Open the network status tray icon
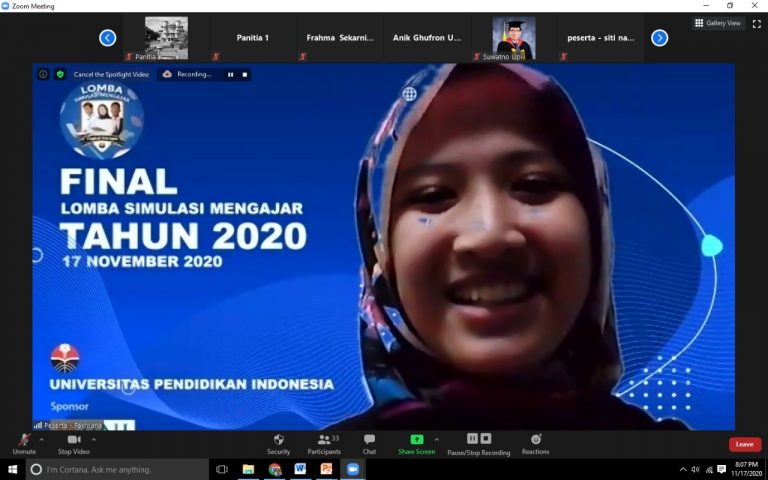The height and width of the screenshot is (480, 768). pos(709,470)
